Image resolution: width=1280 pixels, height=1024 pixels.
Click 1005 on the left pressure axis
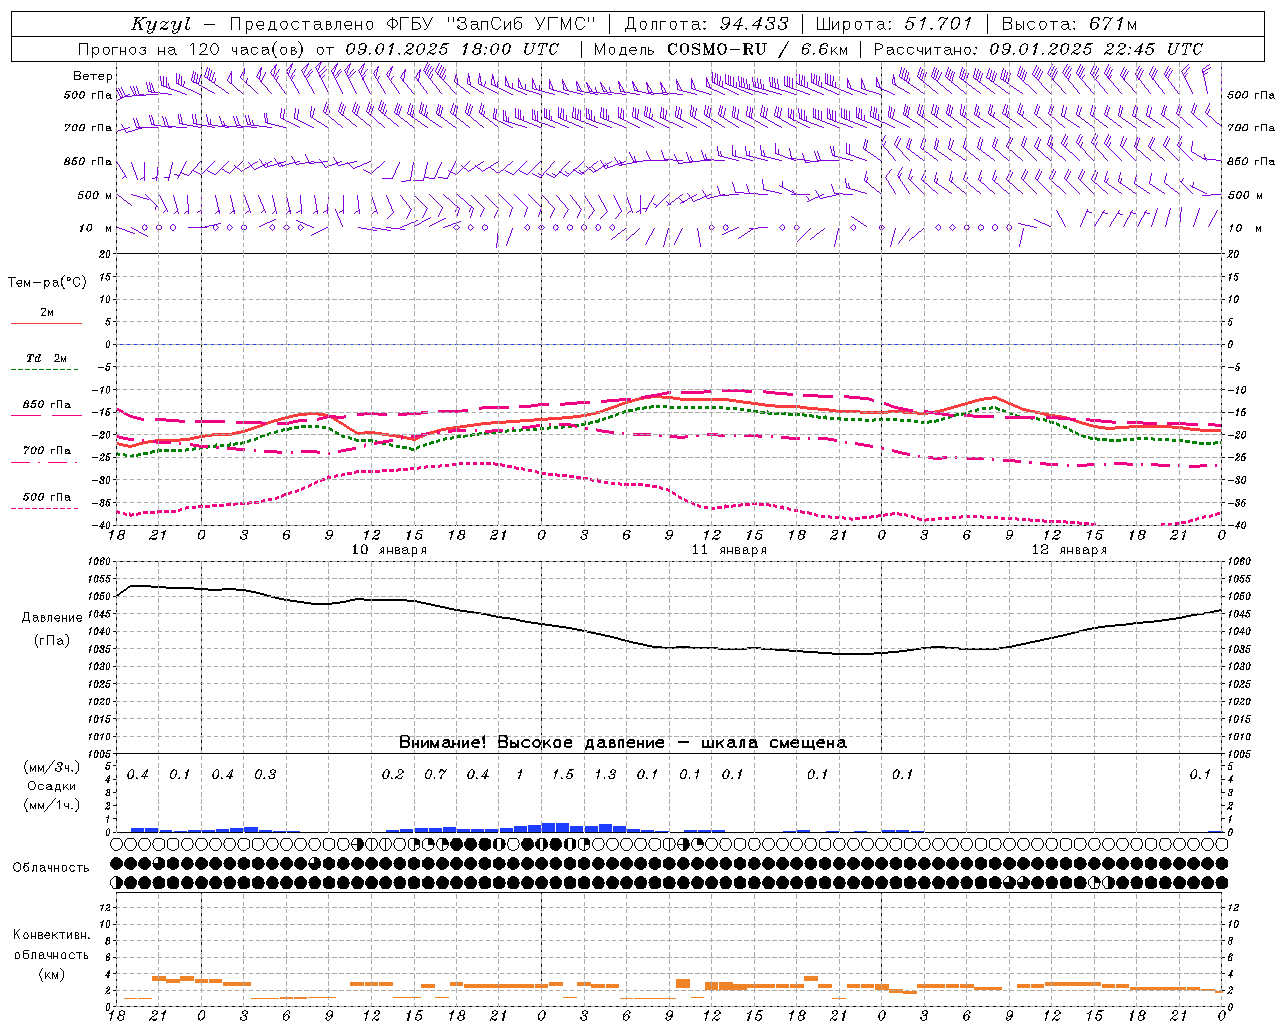101,754
